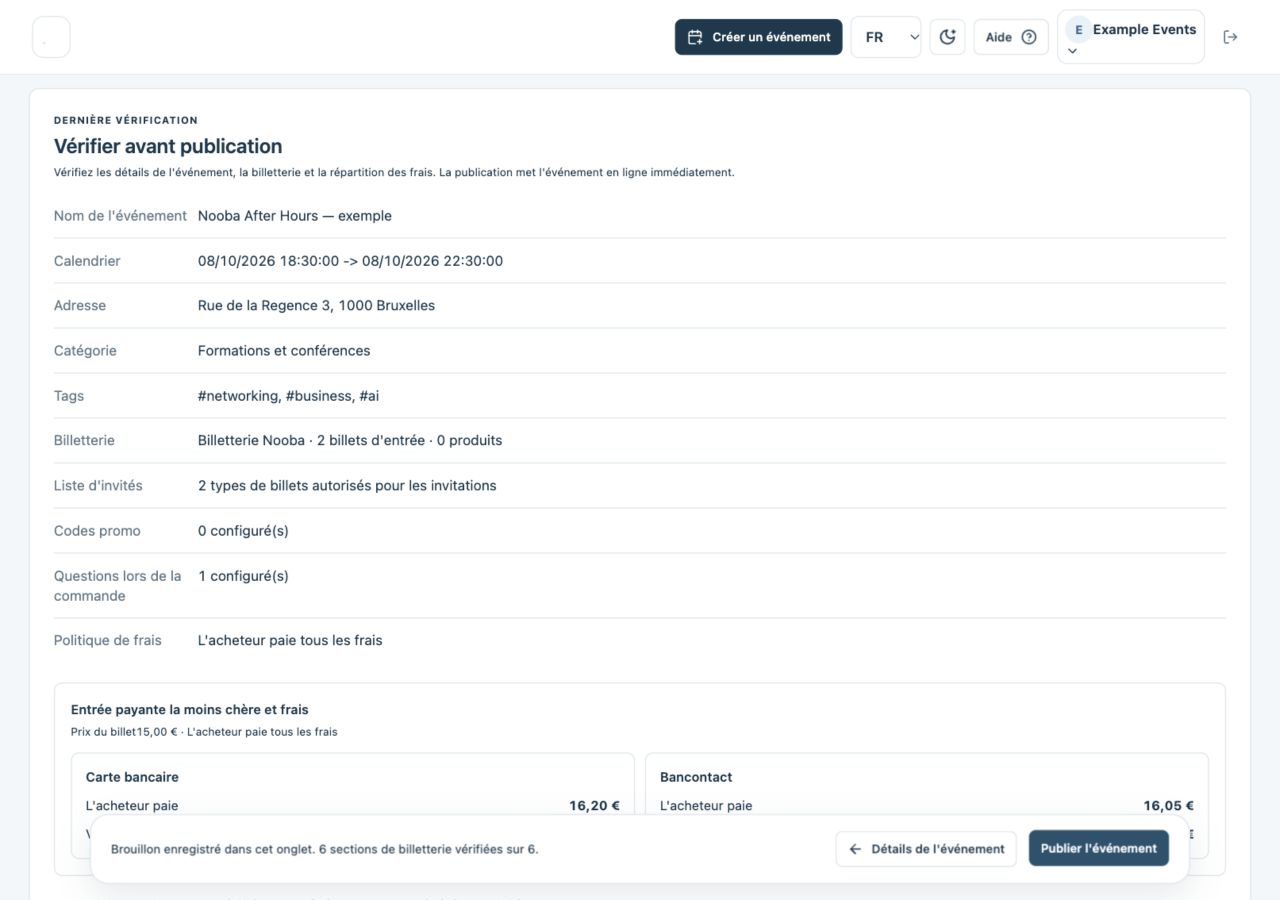The width and height of the screenshot is (1280, 900).
Task: Click the "Bancontact" card title
Action: 696,777
